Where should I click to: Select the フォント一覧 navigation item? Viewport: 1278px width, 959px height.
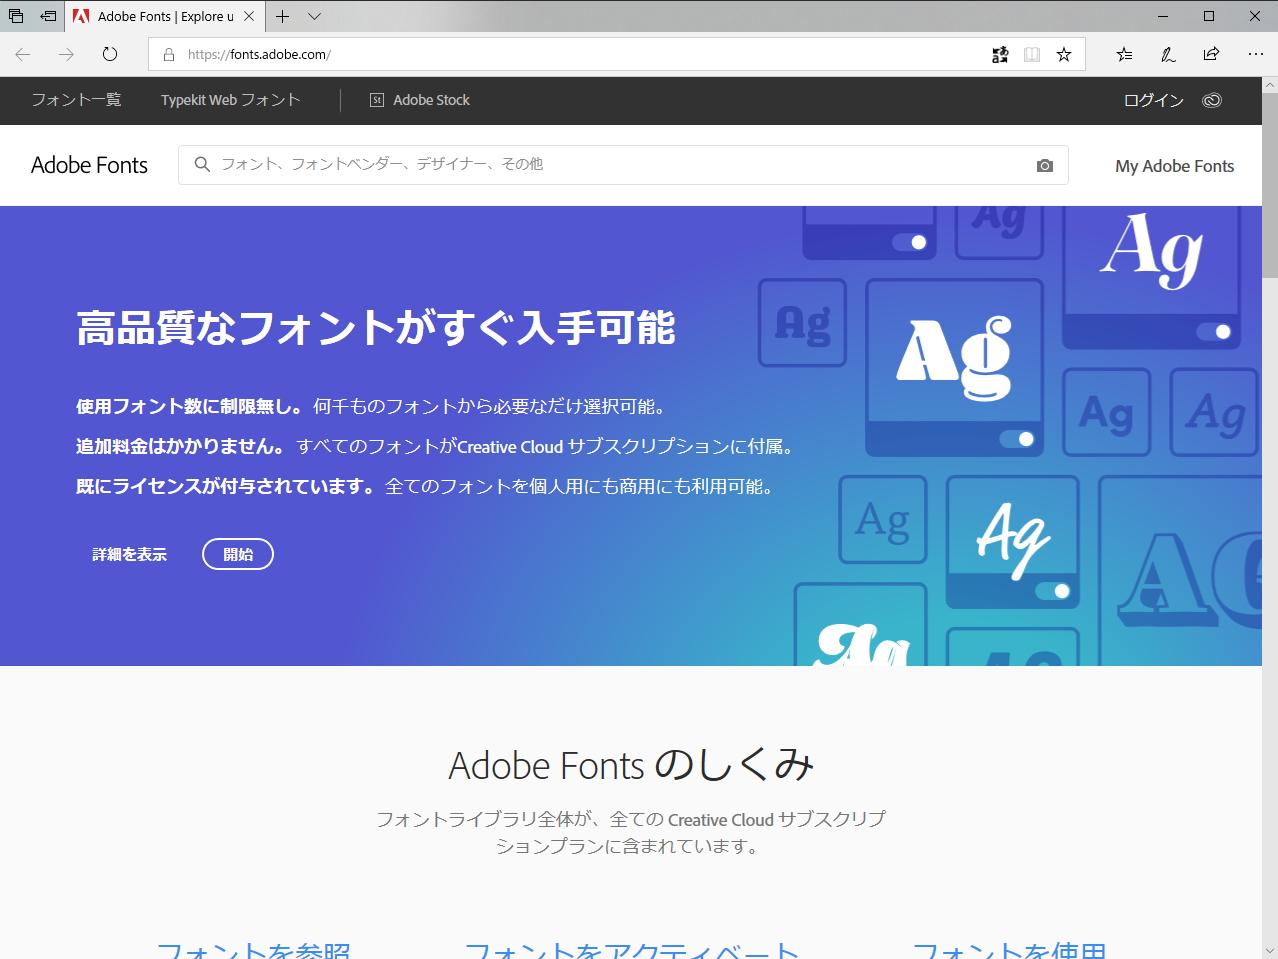click(75, 100)
